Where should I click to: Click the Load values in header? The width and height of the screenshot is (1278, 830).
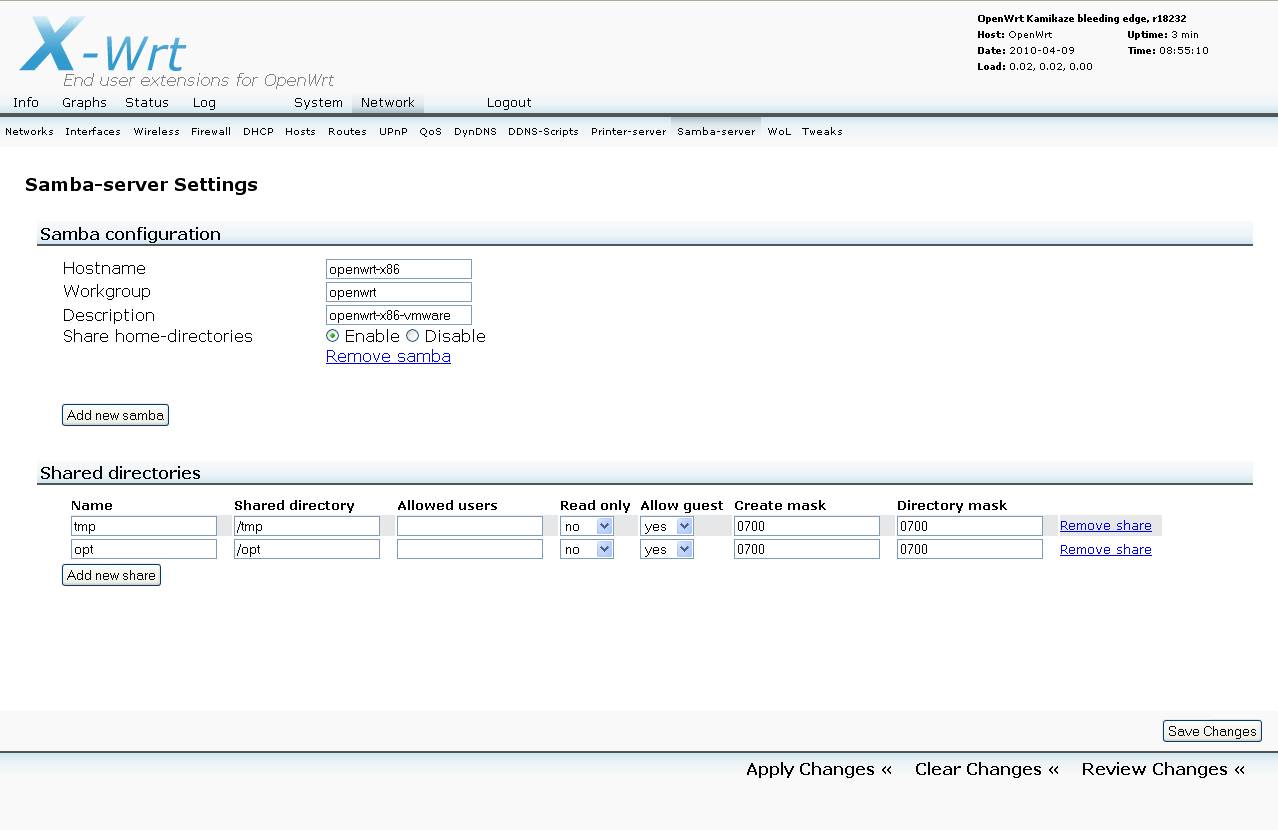click(1050, 66)
